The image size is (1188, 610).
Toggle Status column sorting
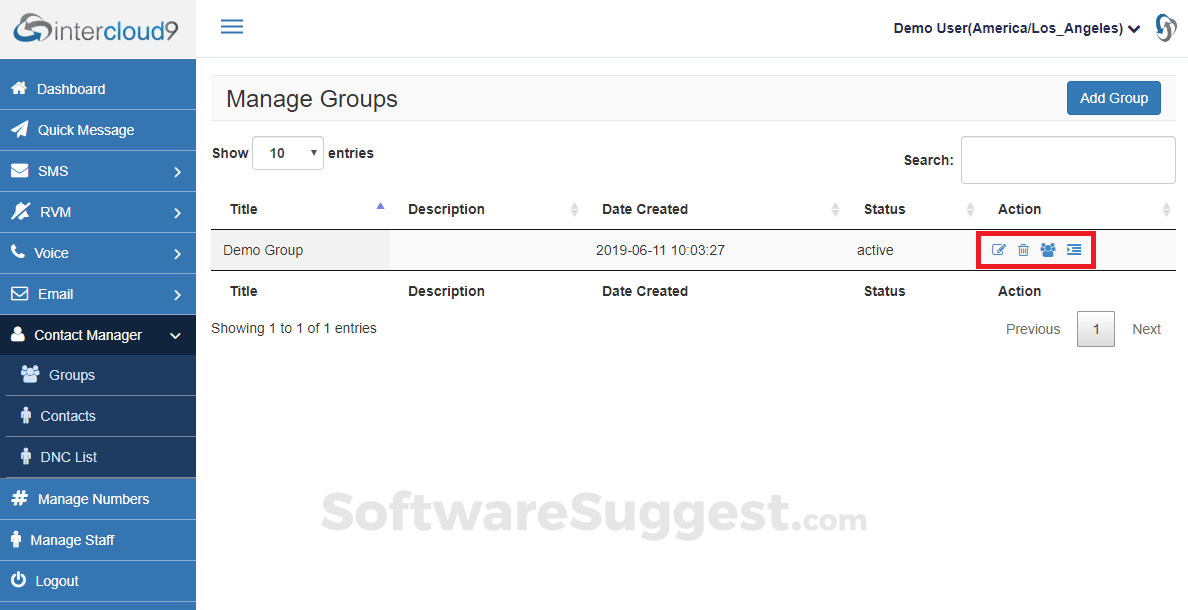tap(969, 209)
